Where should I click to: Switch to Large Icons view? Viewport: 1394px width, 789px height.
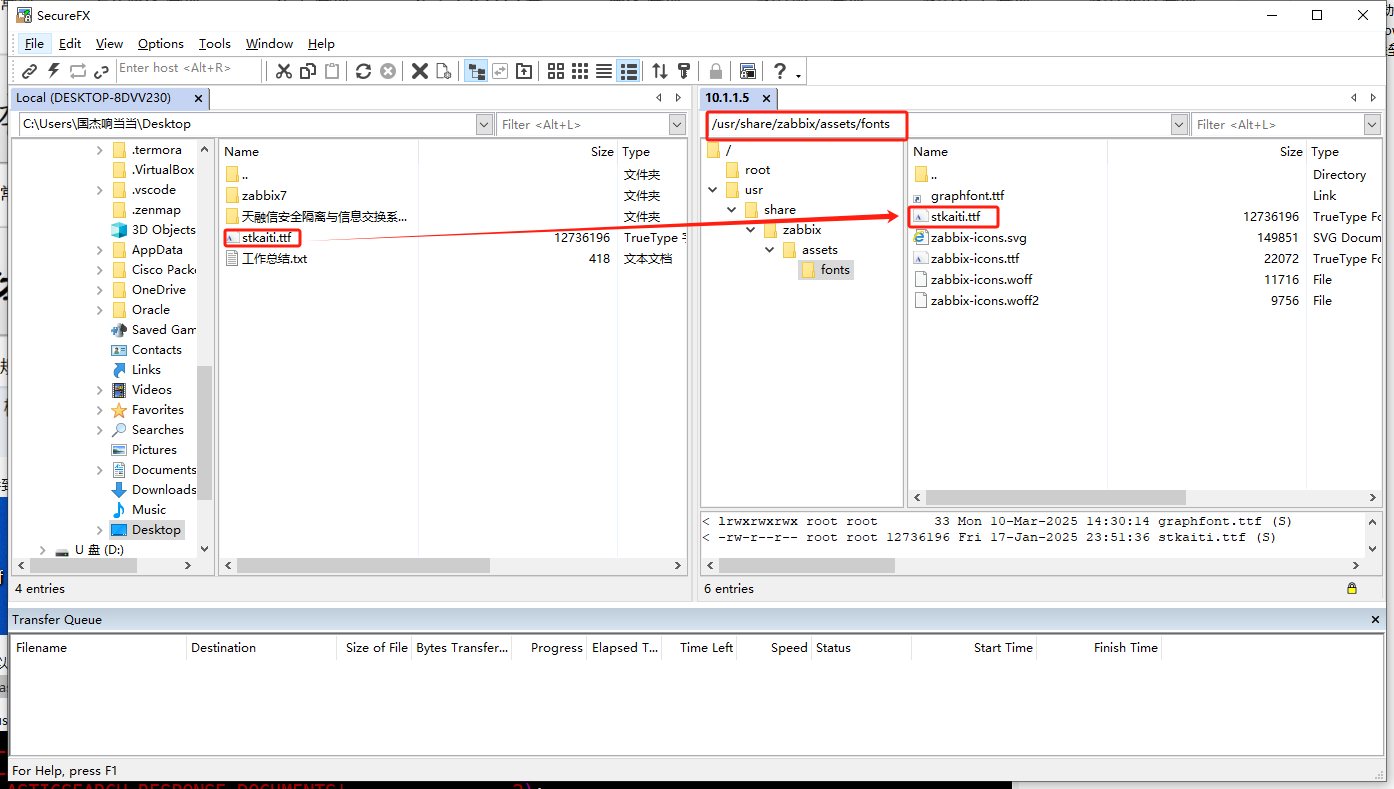coord(556,71)
